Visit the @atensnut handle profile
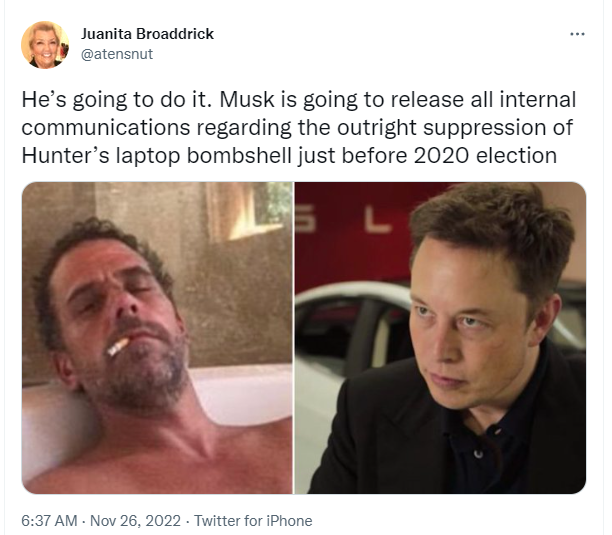The height and width of the screenshot is (535, 612). click(117, 54)
